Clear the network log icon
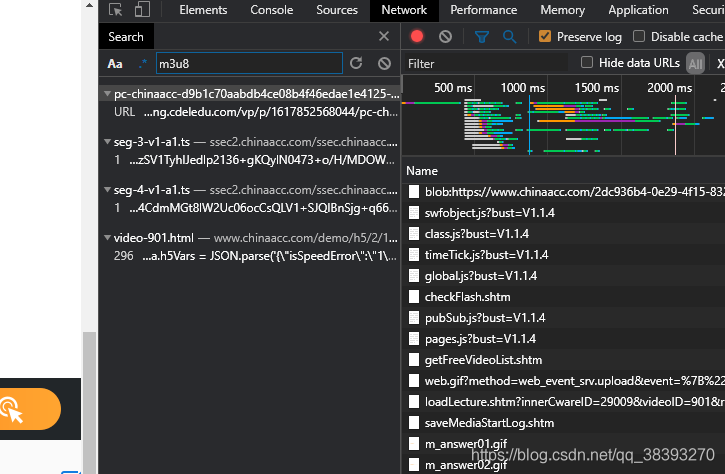 tap(445, 37)
